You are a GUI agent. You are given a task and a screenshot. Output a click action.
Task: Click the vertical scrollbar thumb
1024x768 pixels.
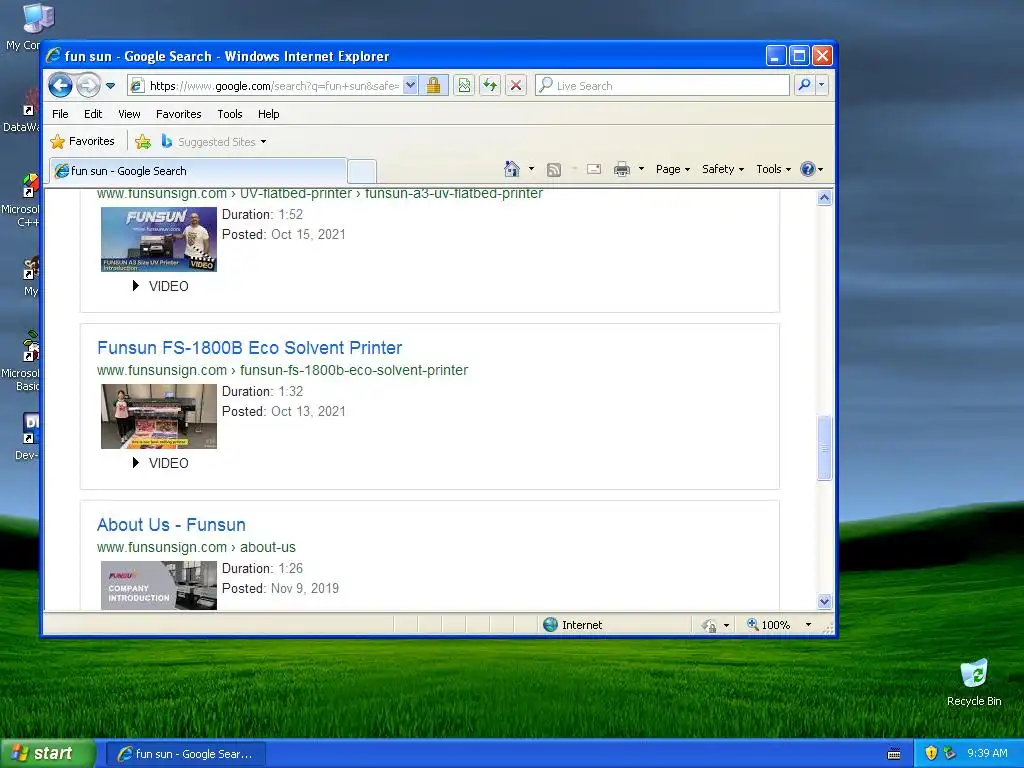pos(824,448)
